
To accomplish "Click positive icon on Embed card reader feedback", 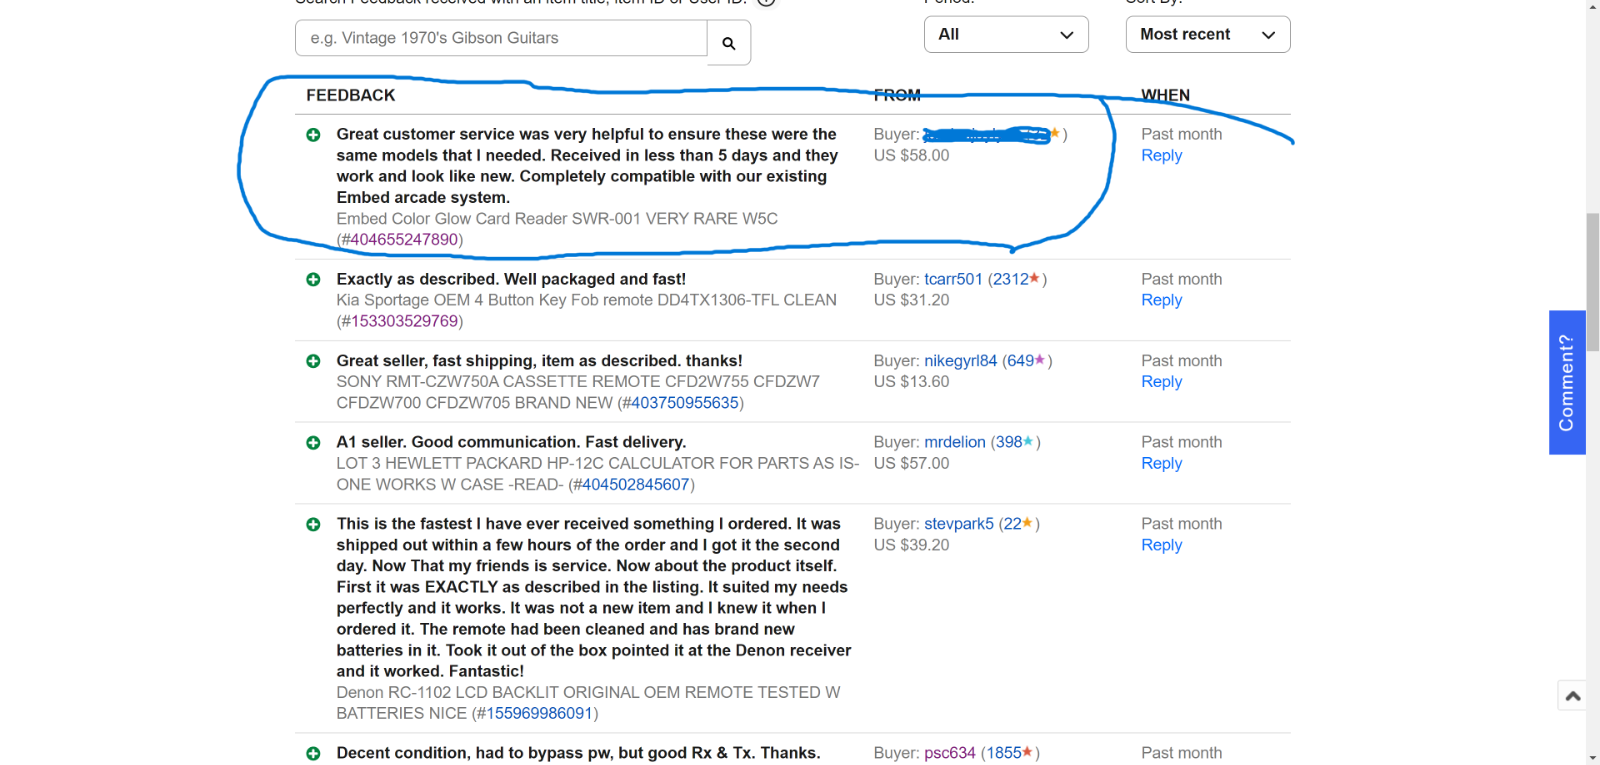I will pos(313,135).
